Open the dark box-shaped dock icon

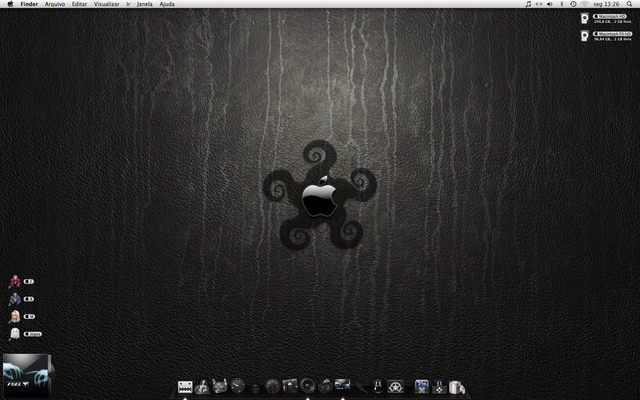[x=325, y=386]
